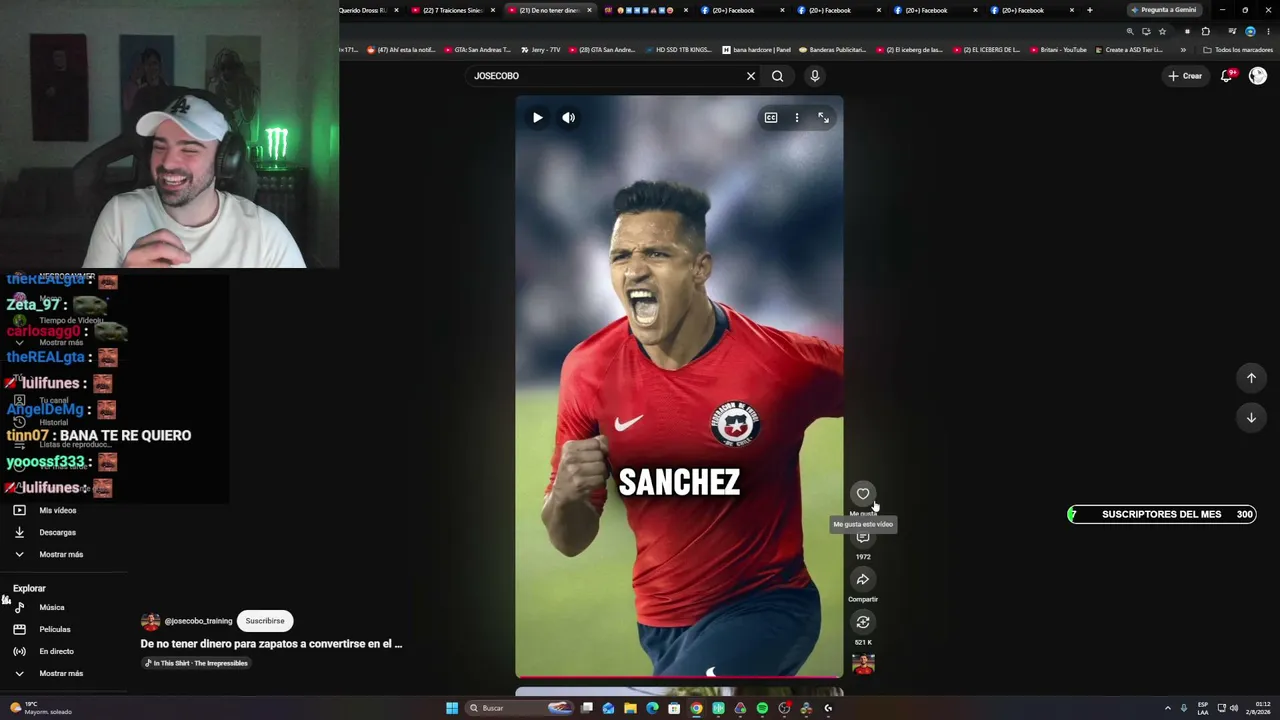Open a new browser tab

coord(1089,10)
